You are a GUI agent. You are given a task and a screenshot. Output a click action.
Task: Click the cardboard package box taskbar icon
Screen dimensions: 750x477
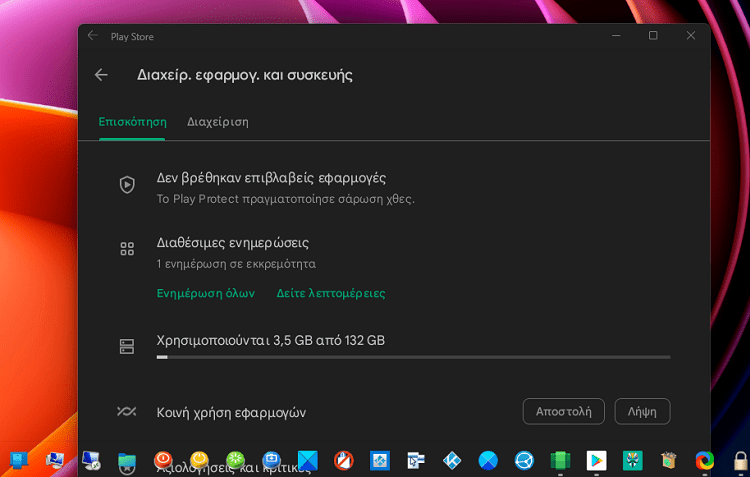pyautogui.click(x=668, y=461)
